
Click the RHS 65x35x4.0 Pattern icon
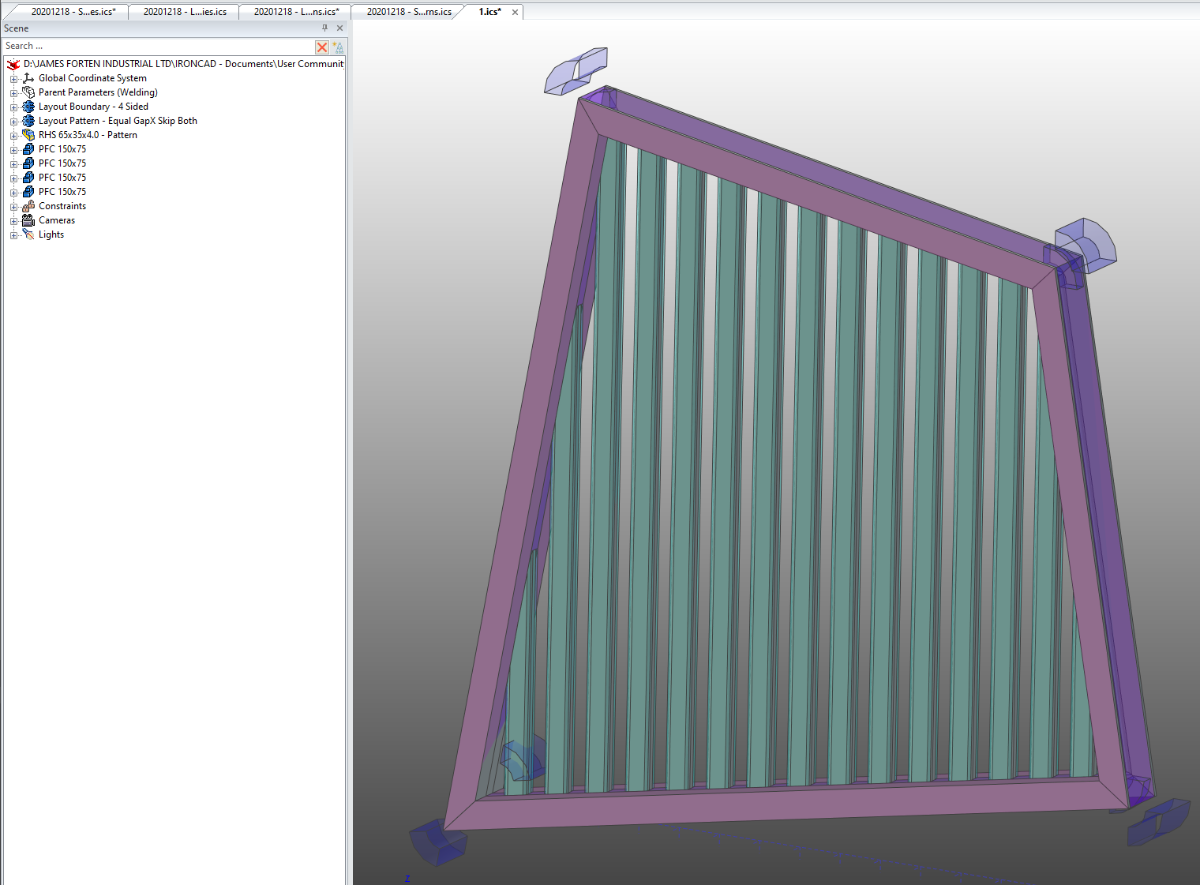[x=28, y=135]
